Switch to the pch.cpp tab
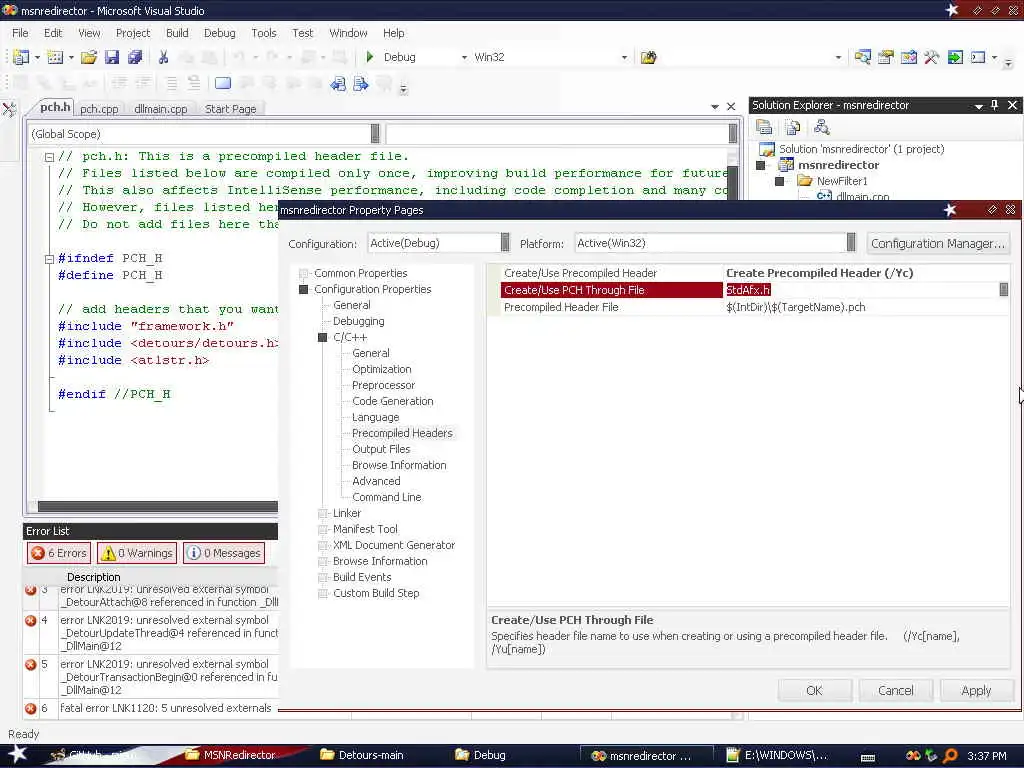Image resolution: width=1024 pixels, height=768 pixels. point(99,109)
